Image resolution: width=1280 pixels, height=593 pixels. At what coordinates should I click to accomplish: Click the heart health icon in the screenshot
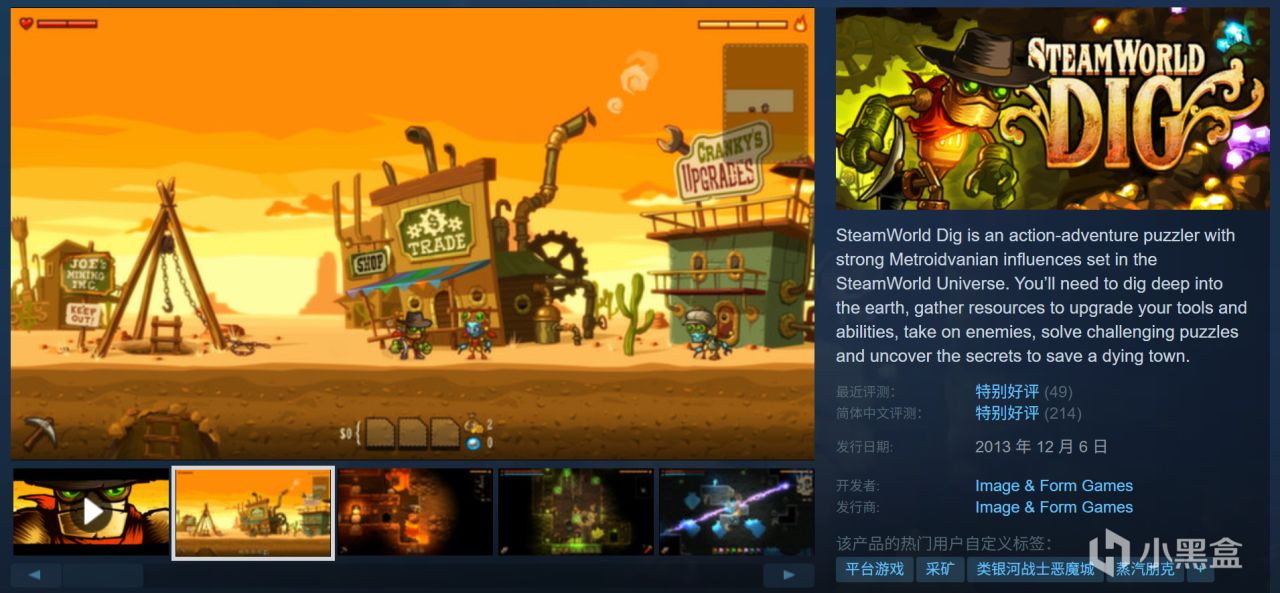coord(26,23)
